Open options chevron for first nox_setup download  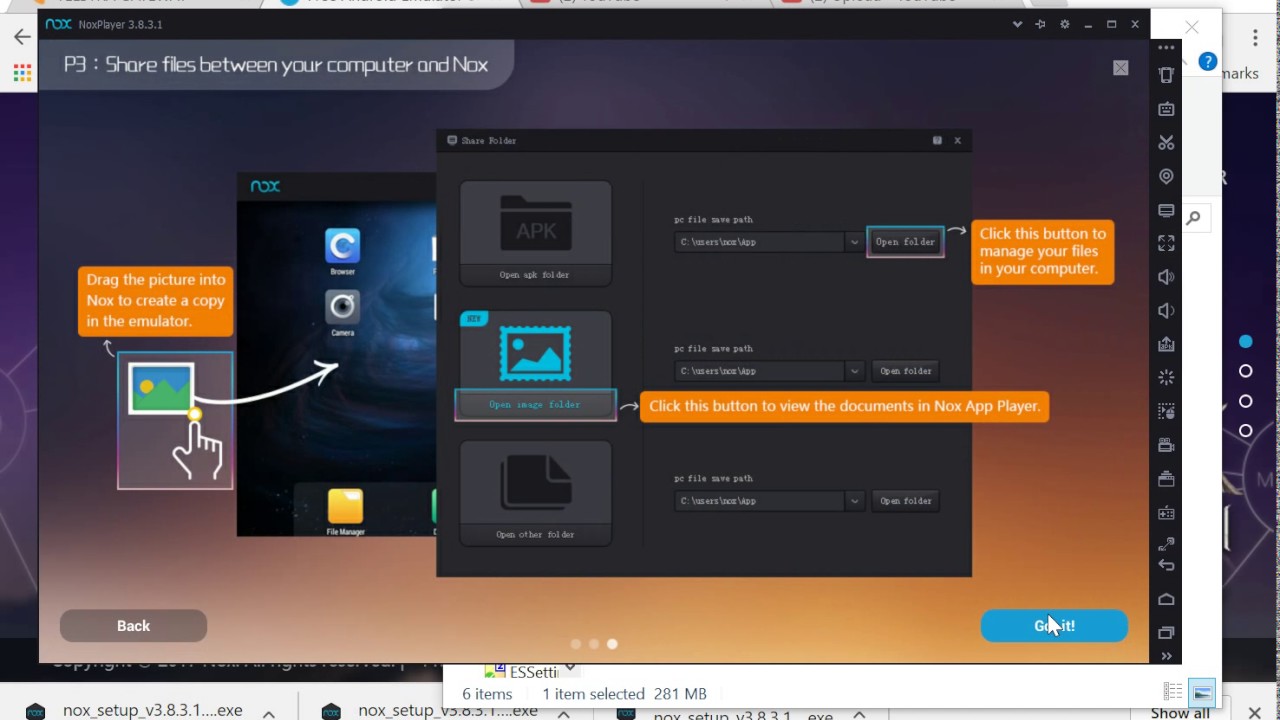click(x=268, y=713)
